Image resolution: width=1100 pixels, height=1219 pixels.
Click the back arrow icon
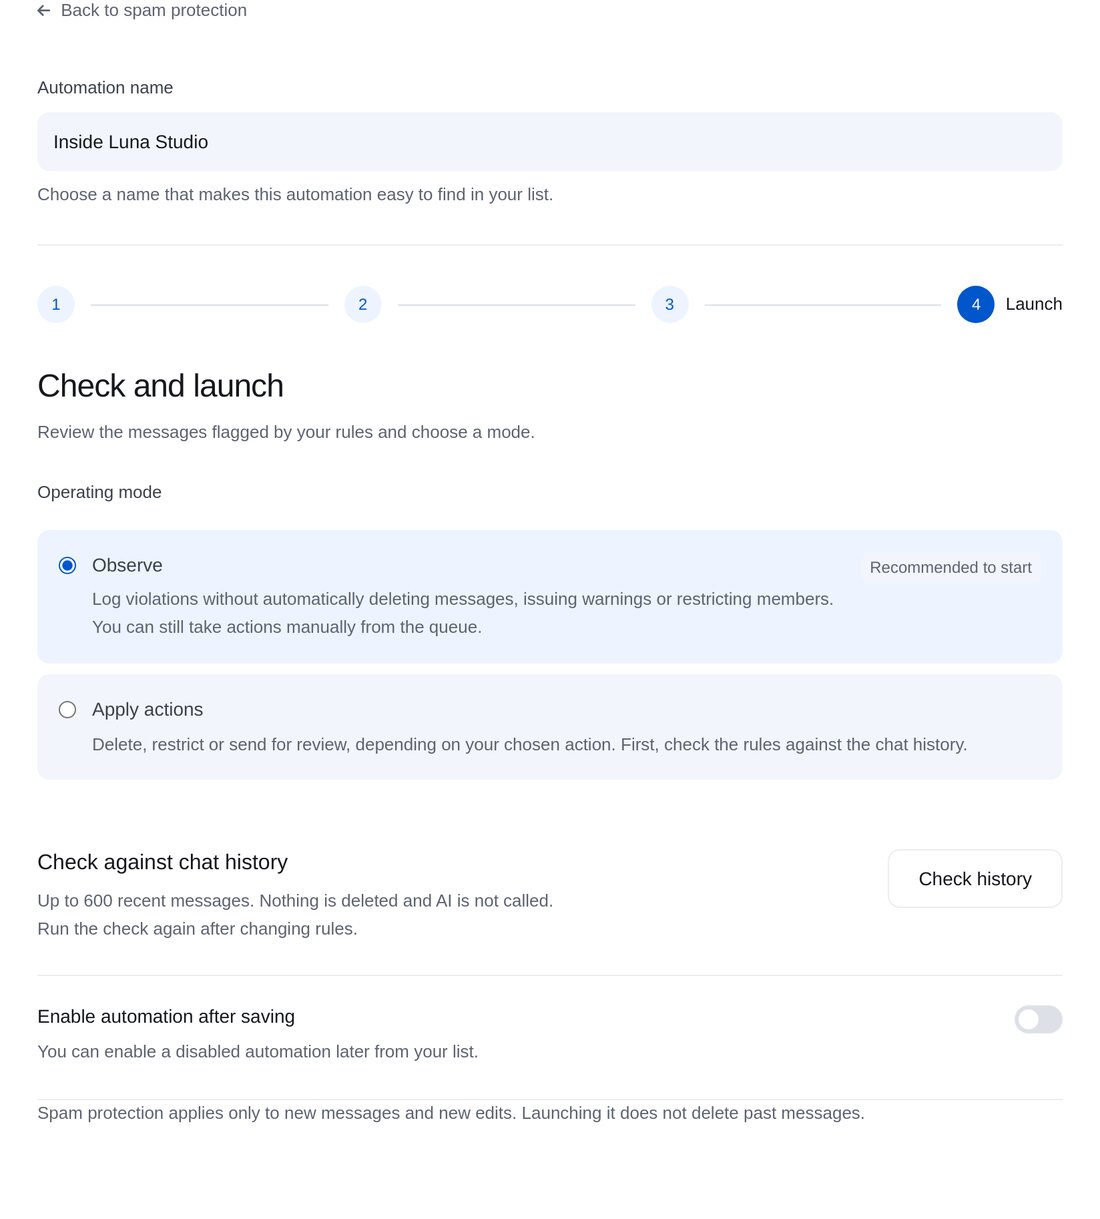[44, 11]
